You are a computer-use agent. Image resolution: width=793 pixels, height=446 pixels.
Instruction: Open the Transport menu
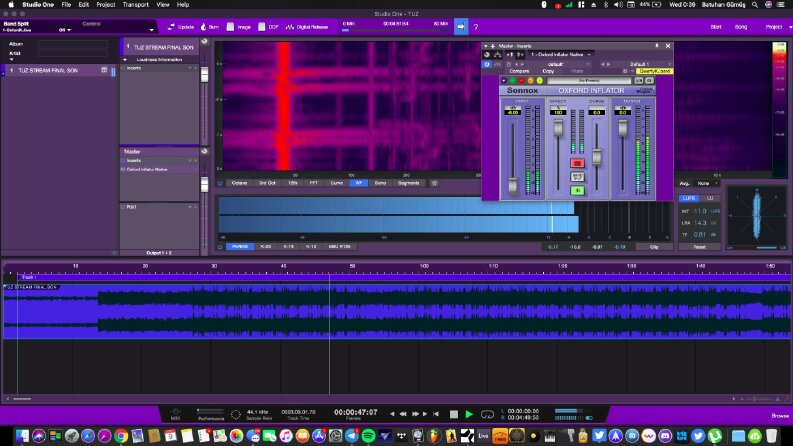click(x=136, y=5)
